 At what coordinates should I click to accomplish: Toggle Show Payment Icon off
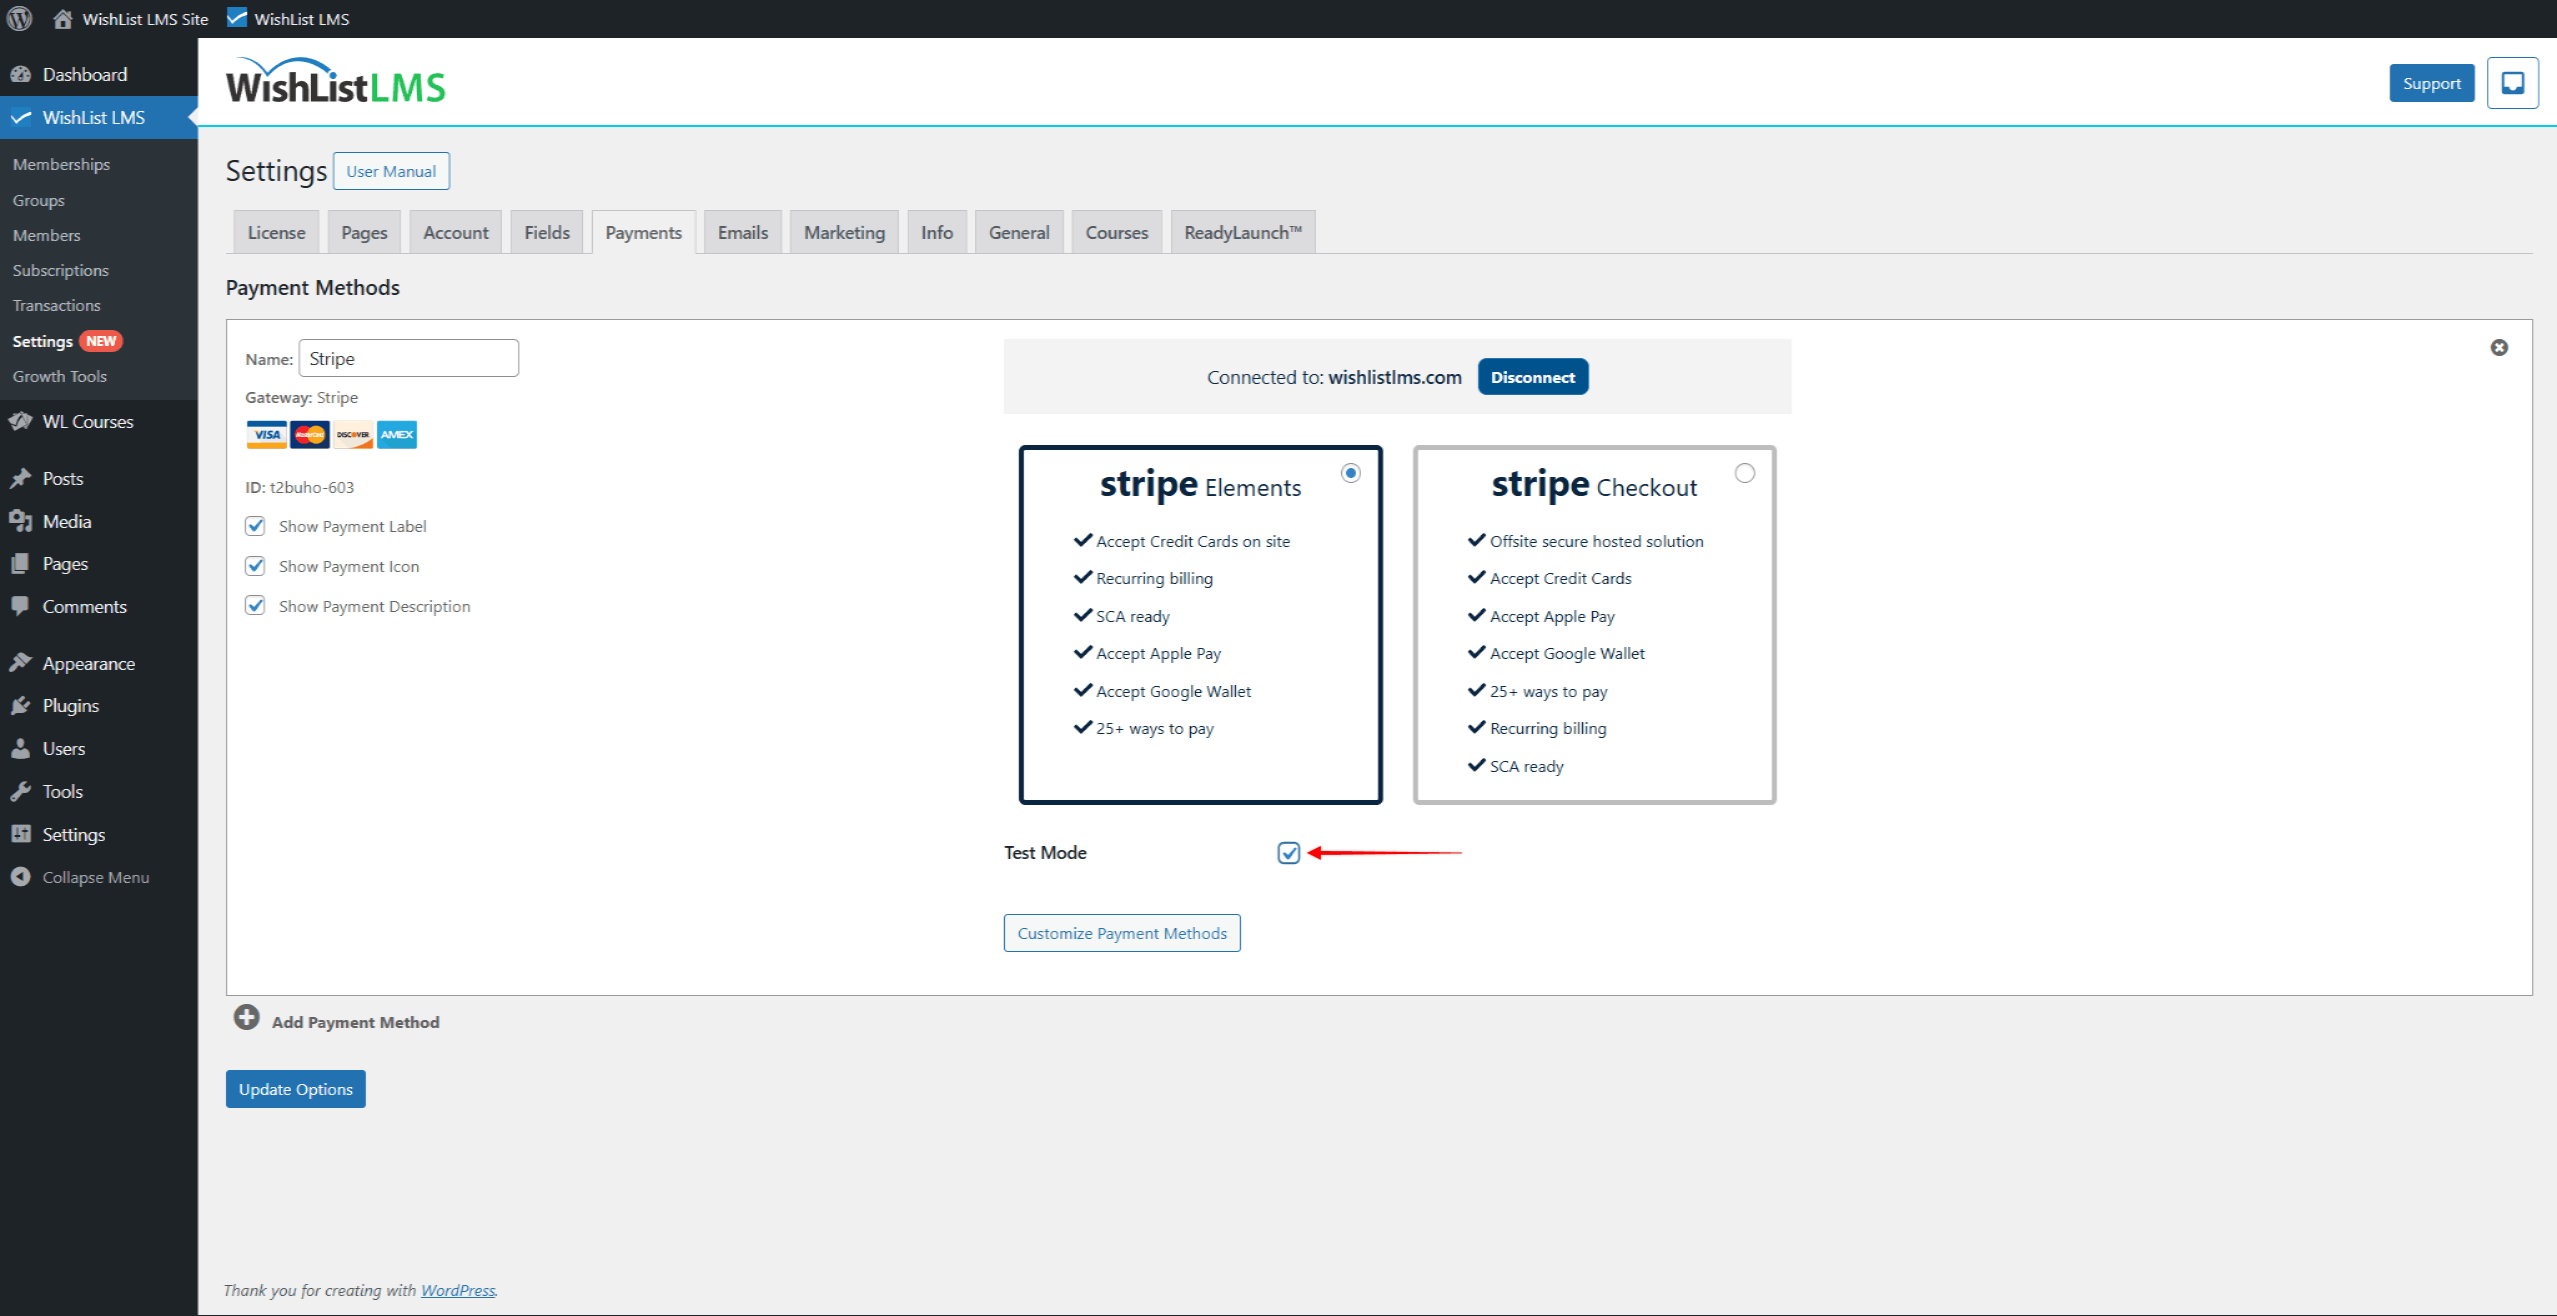pos(255,565)
